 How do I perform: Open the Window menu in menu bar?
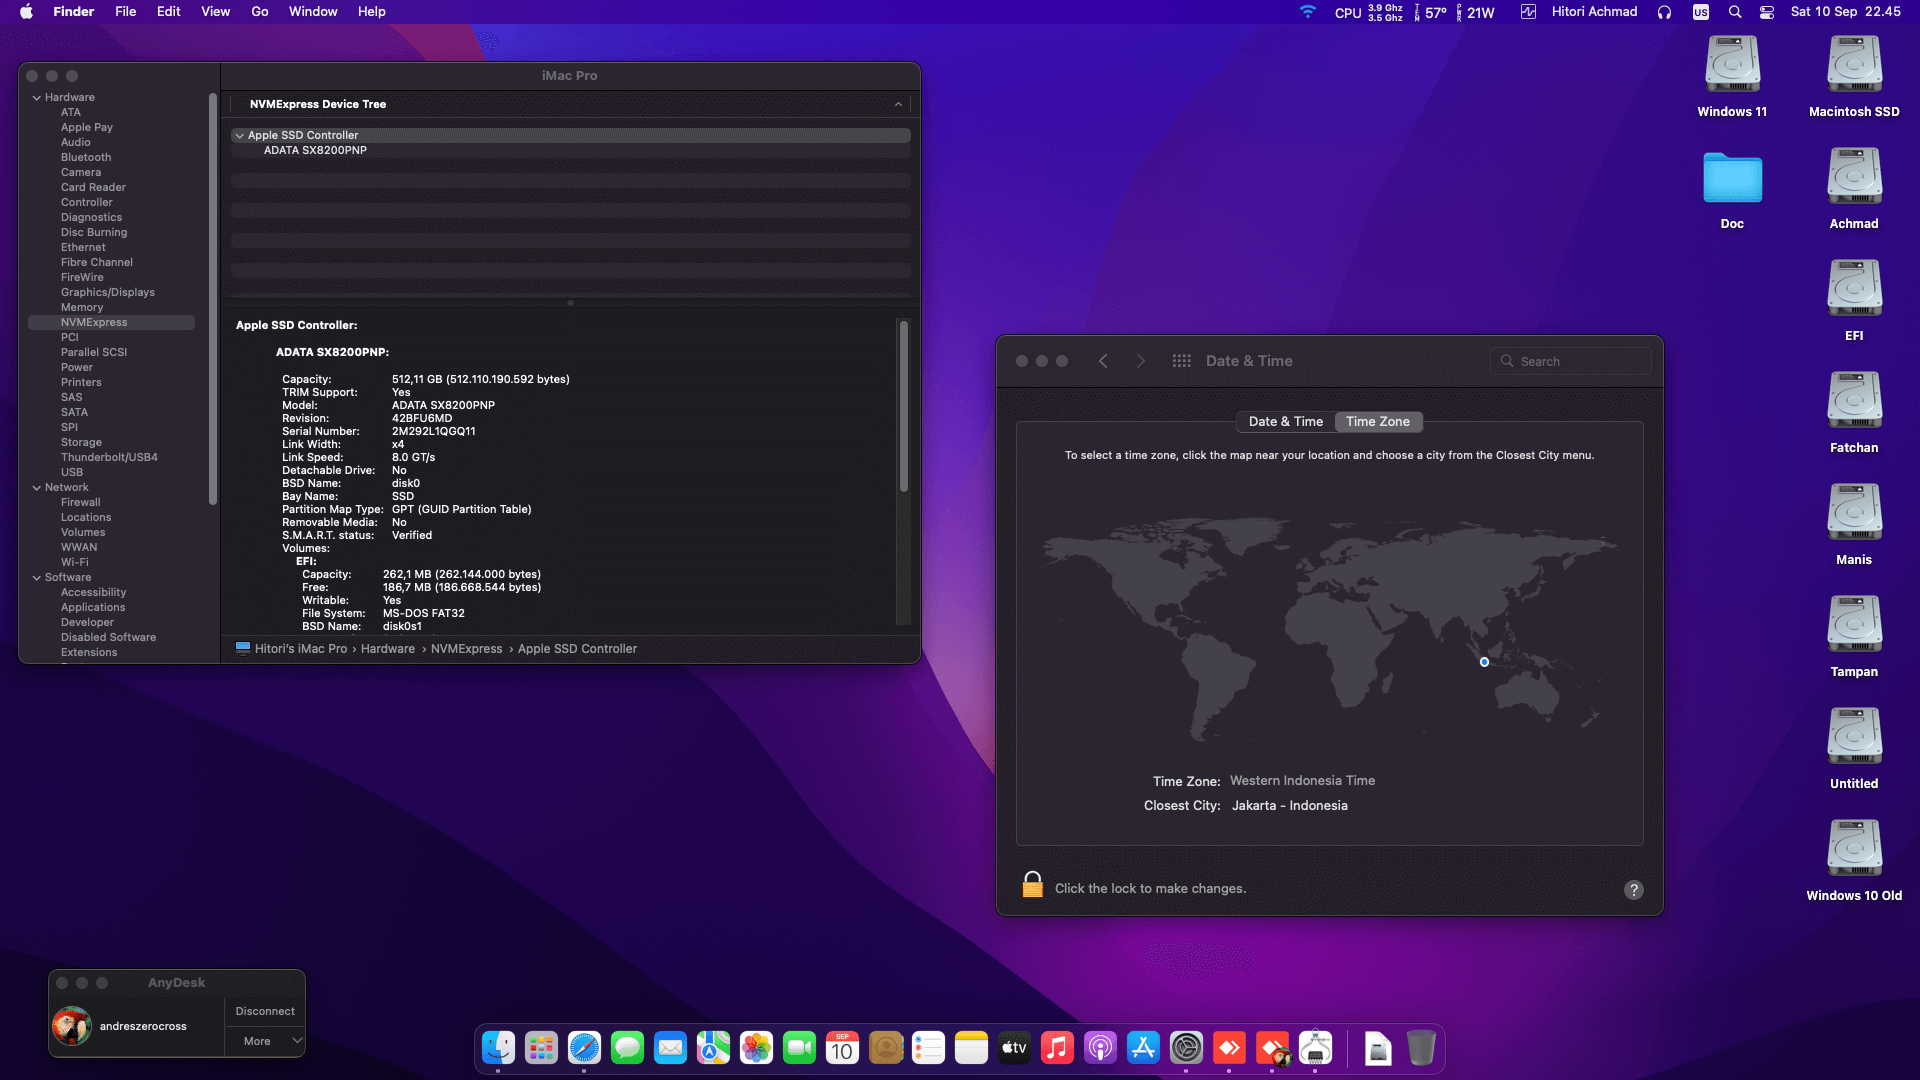tap(313, 12)
